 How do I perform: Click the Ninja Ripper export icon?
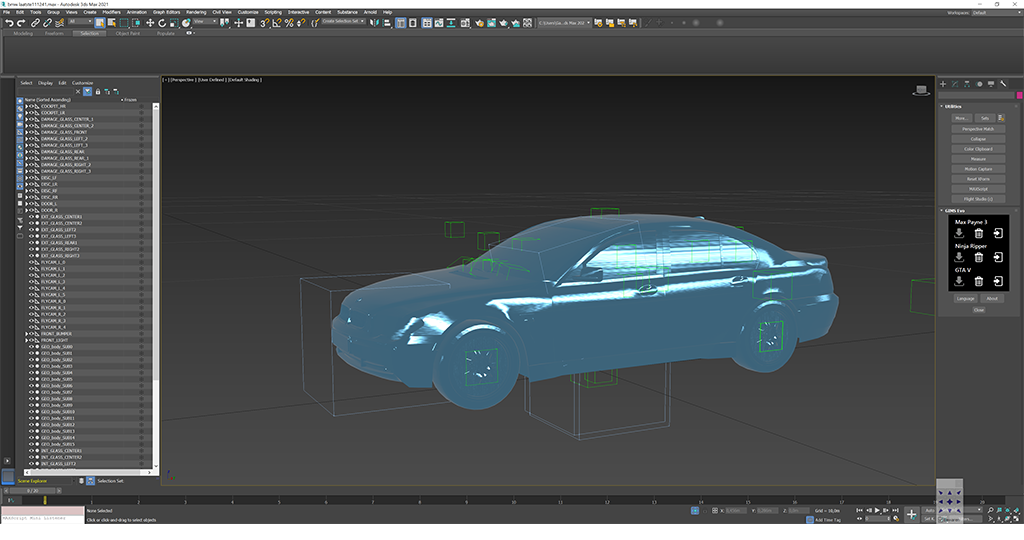(998, 257)
